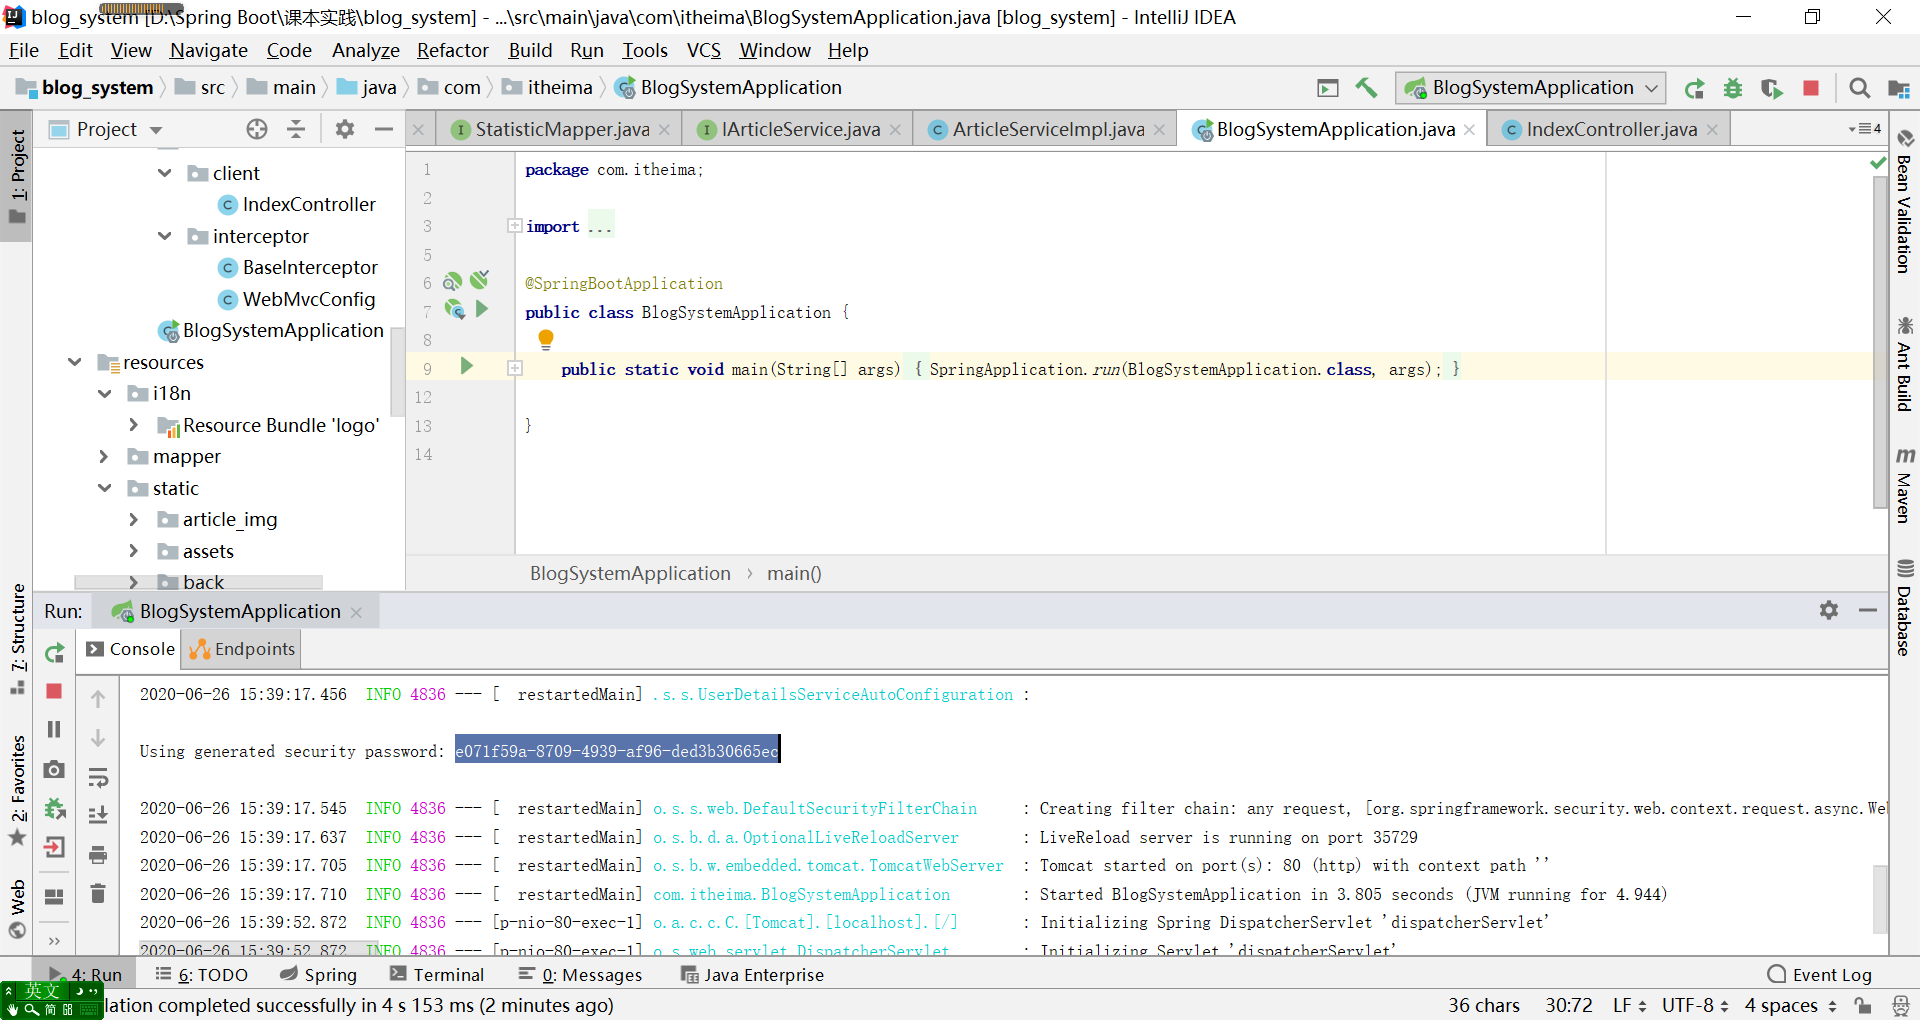
Task: Toggle the Database side panel
Action: pyautogui.click(x=1904, y=608)
